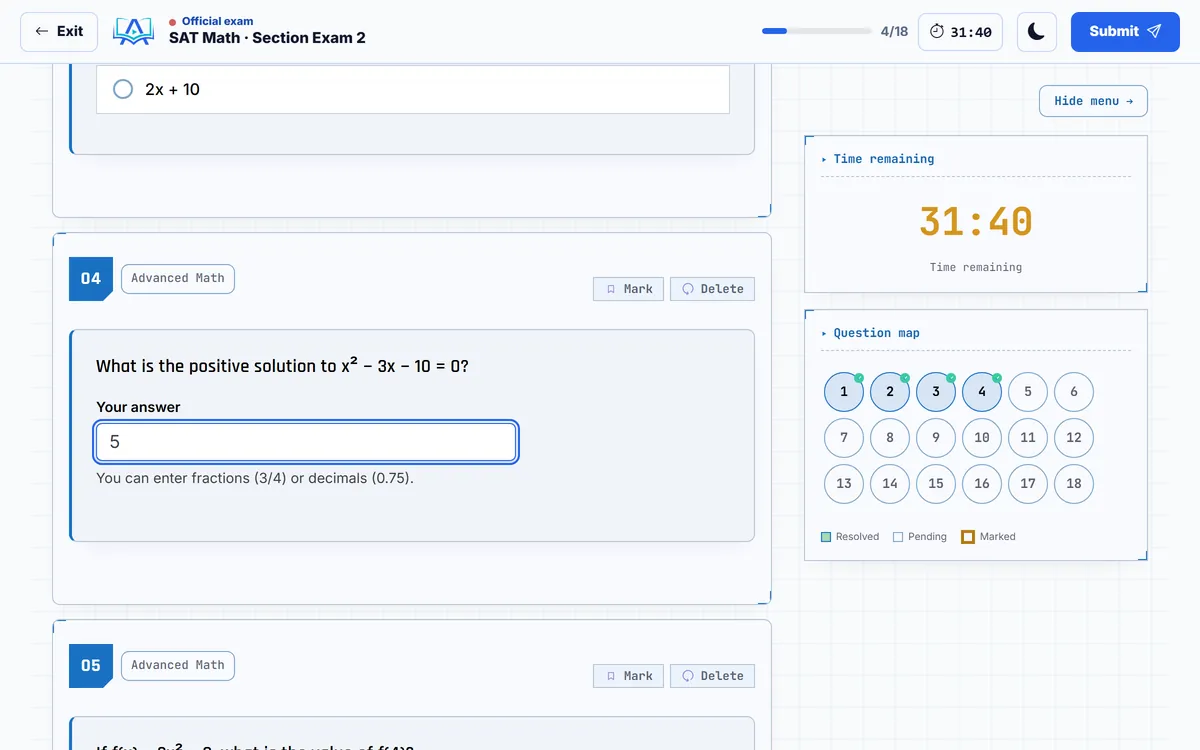This screenshot has height=750, width=1200.
Task: Click the exam progress bar
Action: pos(817,31)
